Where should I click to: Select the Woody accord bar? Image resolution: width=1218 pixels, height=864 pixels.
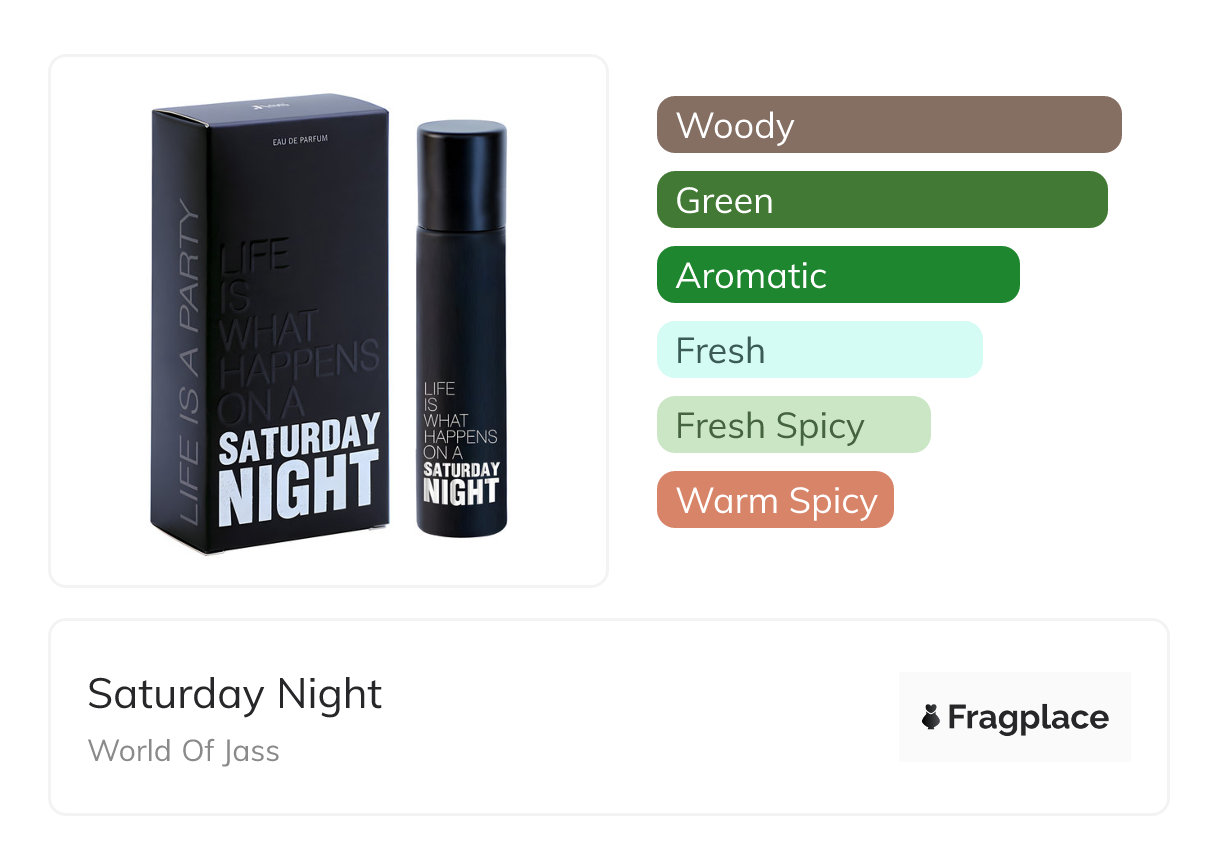(x=889, y=125)
